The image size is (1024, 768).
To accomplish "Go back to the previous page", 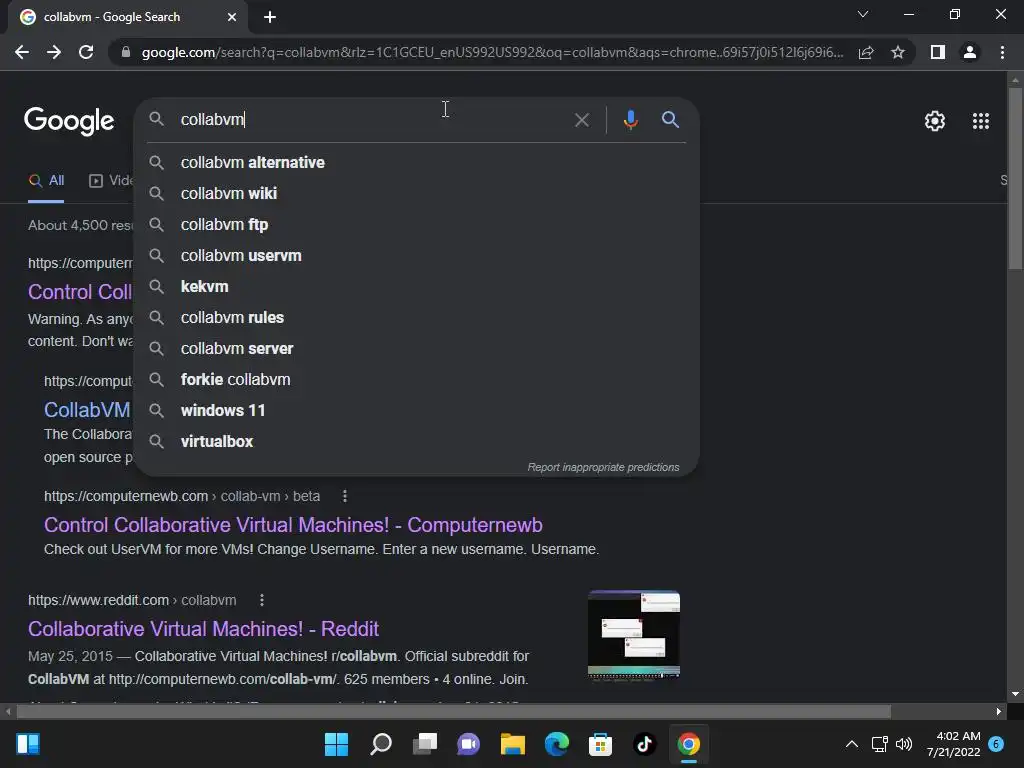I will click(22, 52).
